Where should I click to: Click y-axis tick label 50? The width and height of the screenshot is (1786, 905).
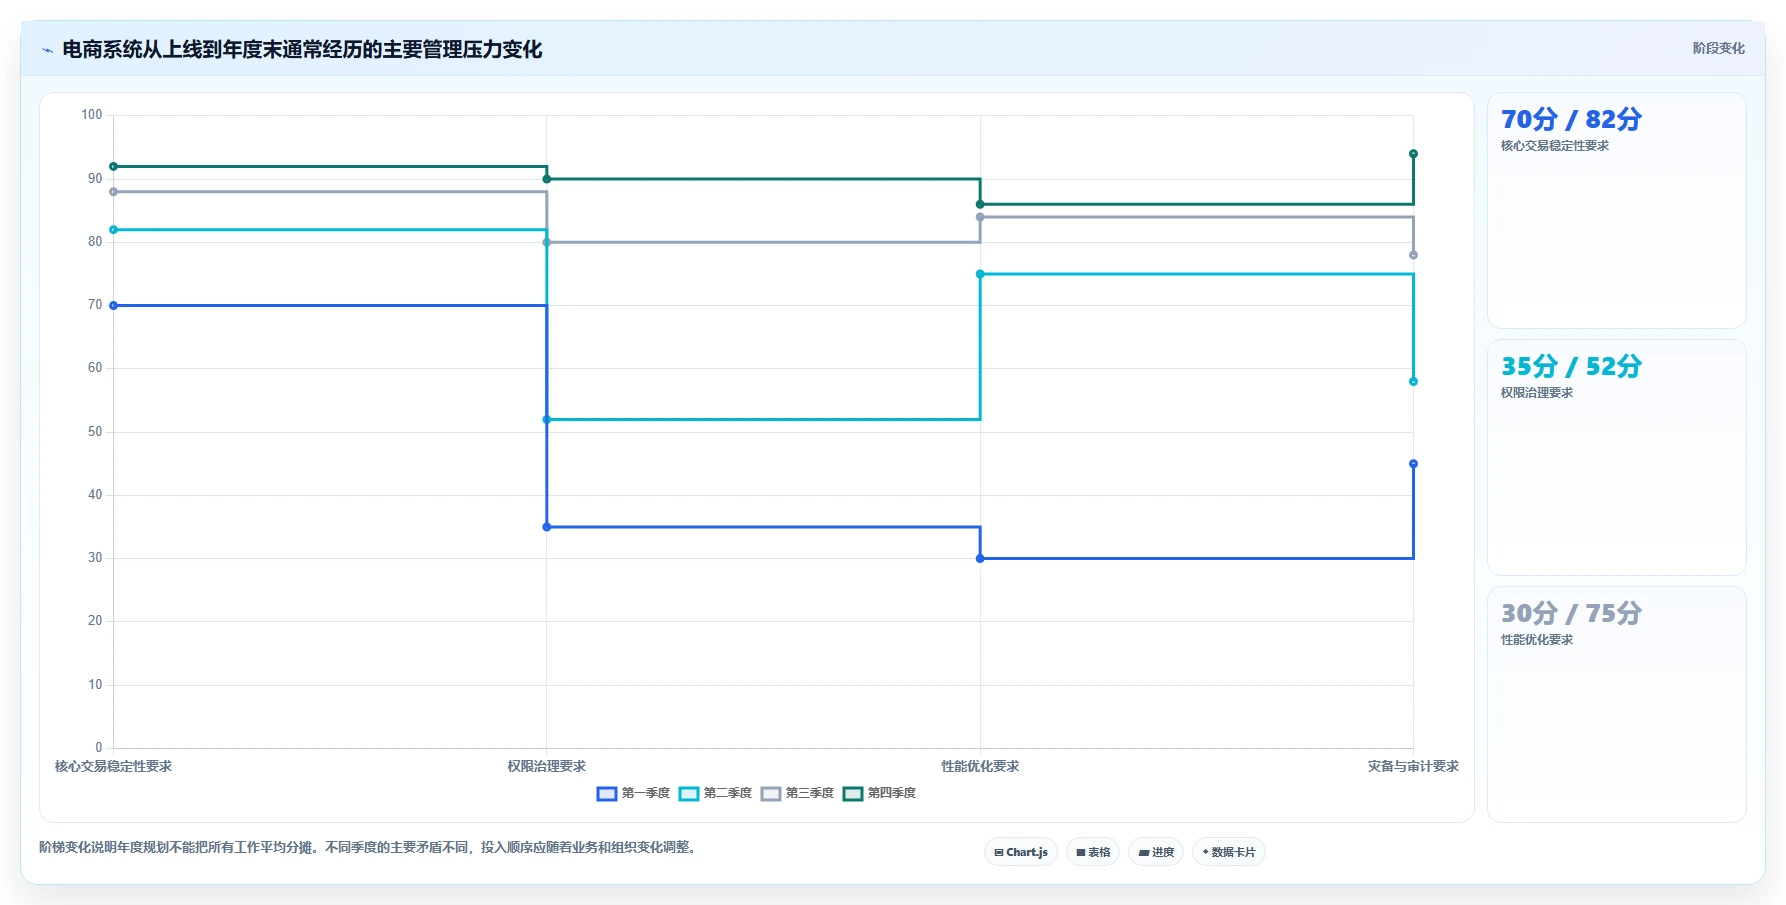(x=95, y=432)
